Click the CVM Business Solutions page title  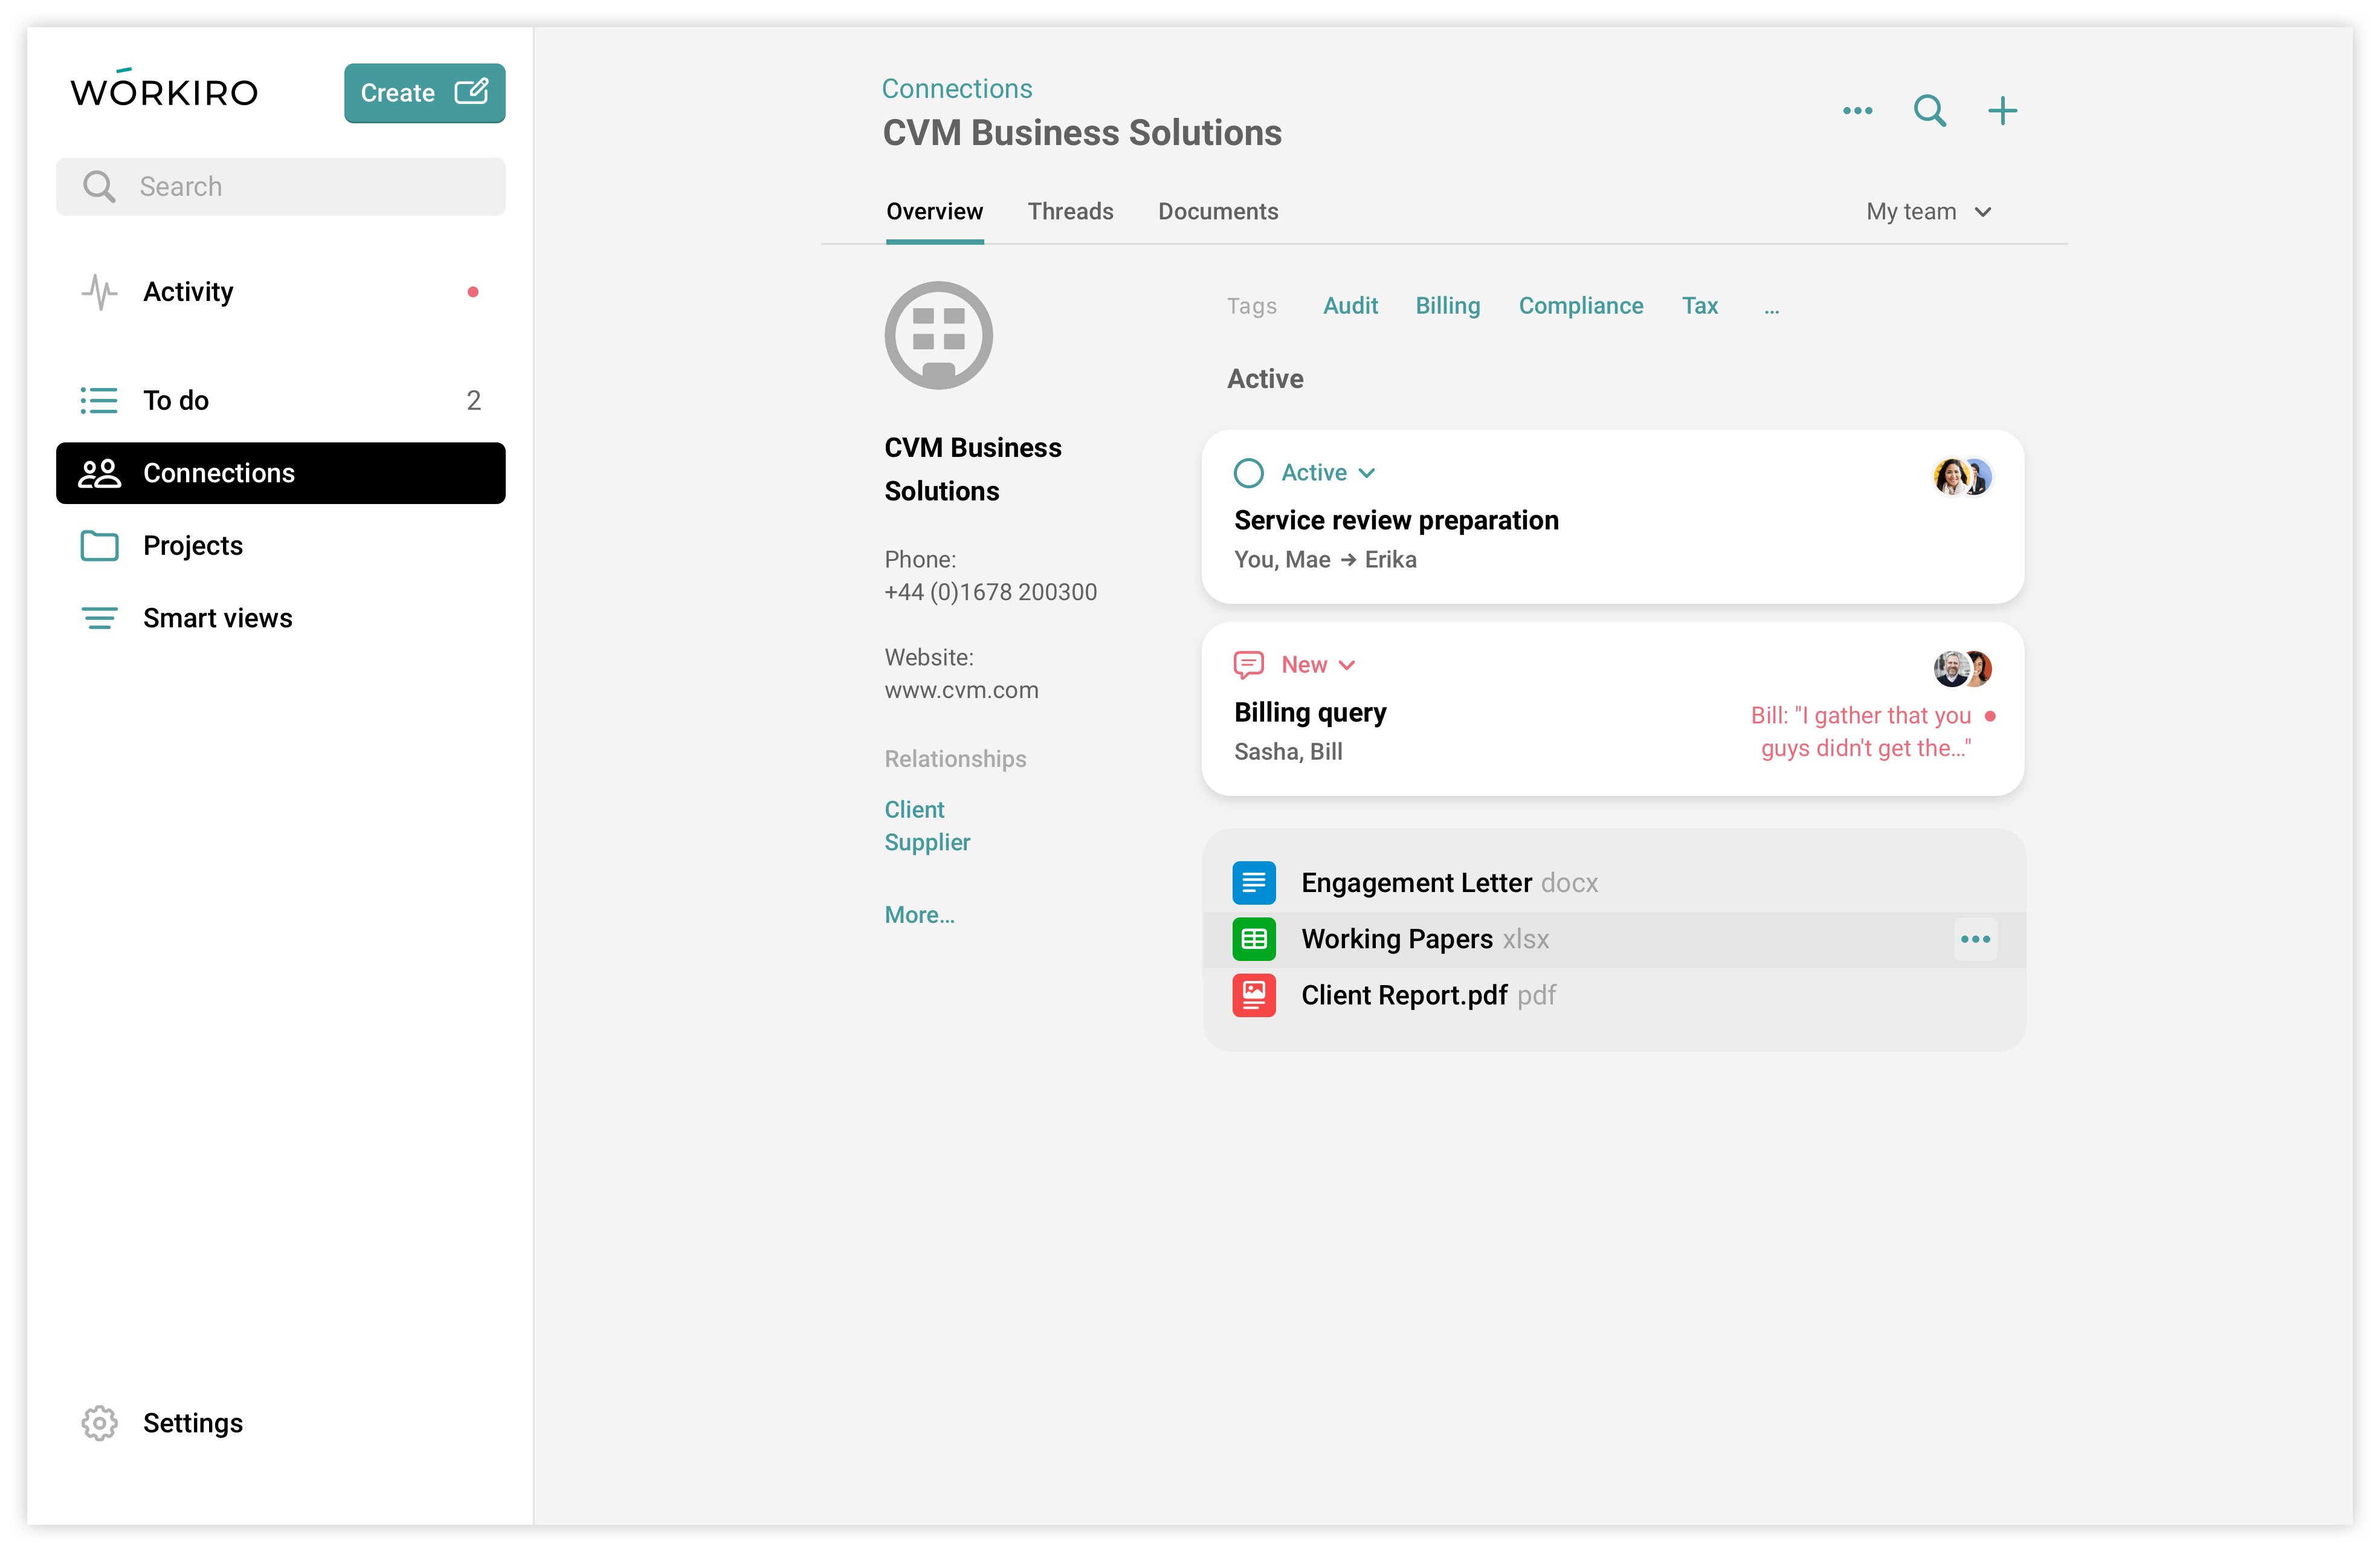[1082, 133]
